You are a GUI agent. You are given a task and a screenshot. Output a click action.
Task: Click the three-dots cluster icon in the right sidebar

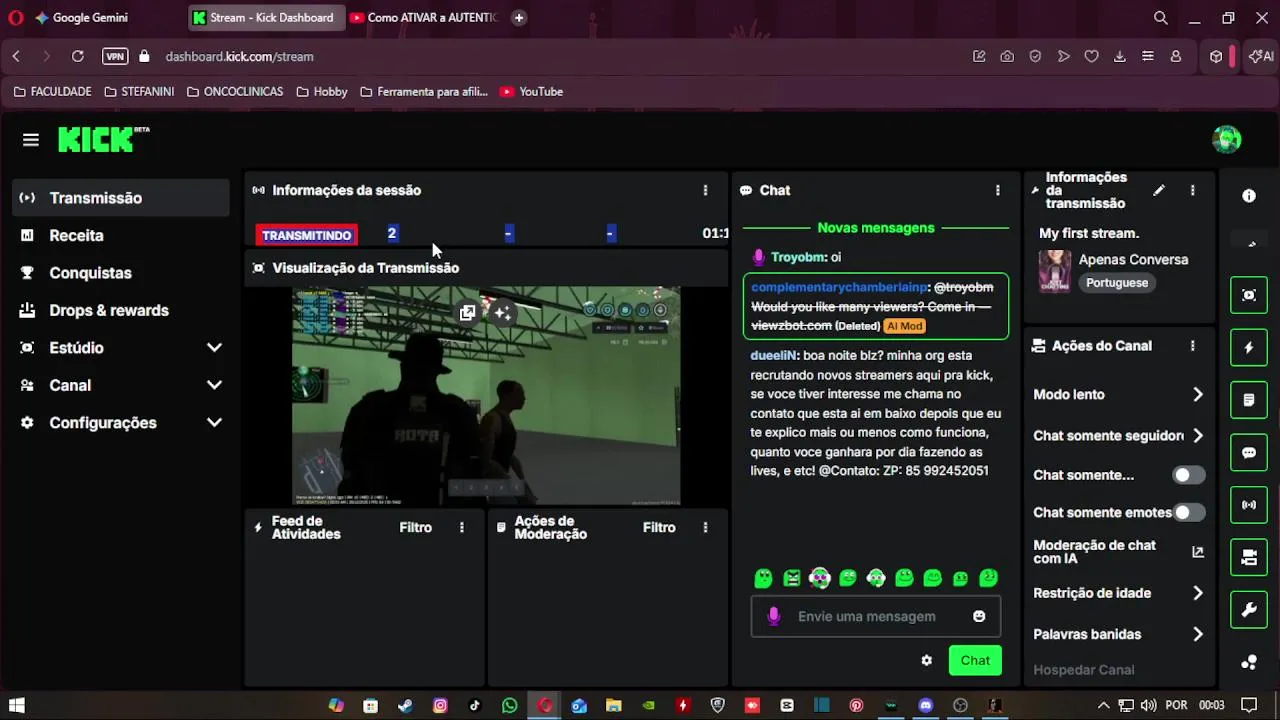(1249, 662)
